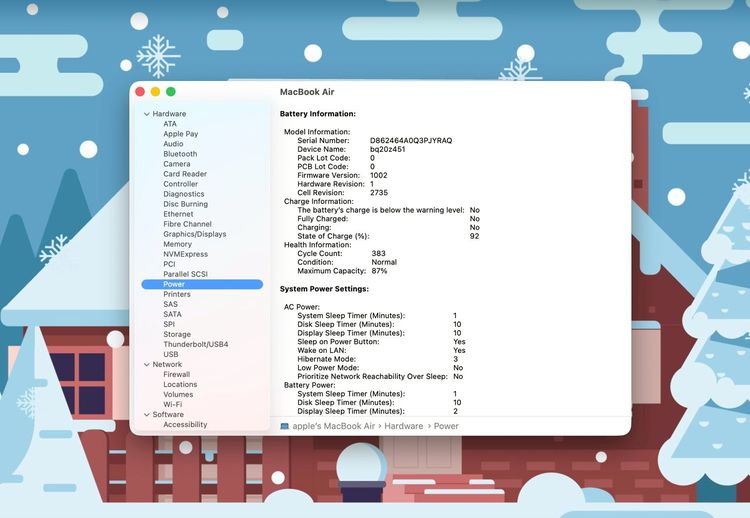Image resolution: width=750 pixels, height=518 pixels.
Task: Open Wi-Fi under Network
Action: click(173, 405)
